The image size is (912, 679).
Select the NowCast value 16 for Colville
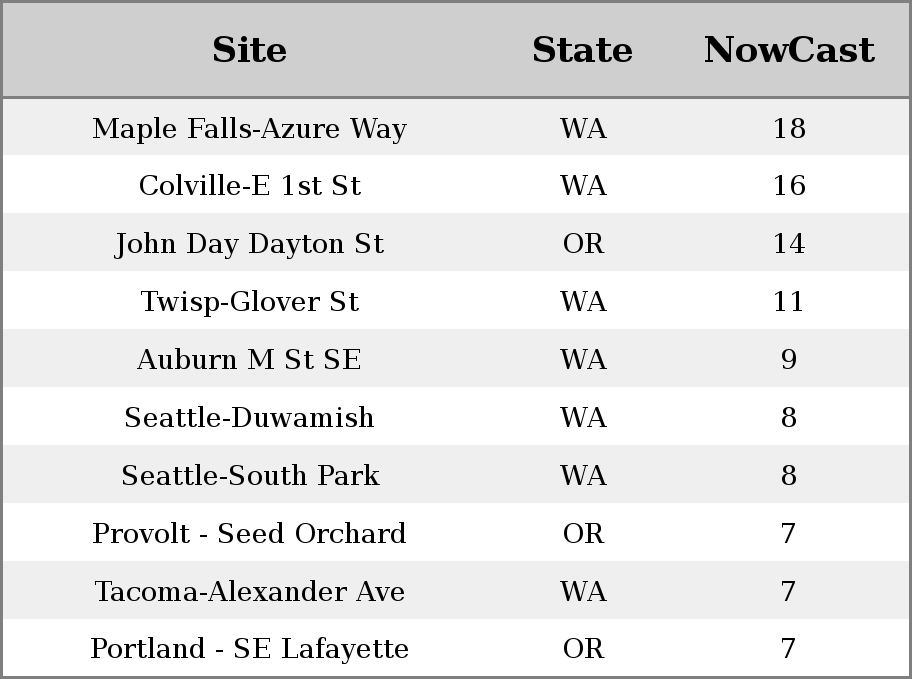pos(789,186)
